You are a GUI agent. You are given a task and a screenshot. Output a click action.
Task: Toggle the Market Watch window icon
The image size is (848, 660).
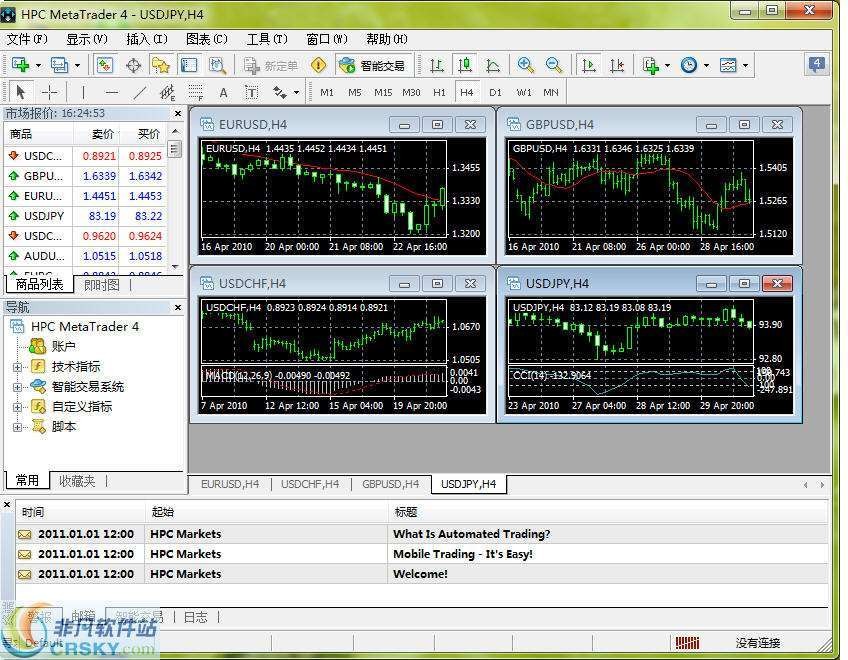point(104,65)
